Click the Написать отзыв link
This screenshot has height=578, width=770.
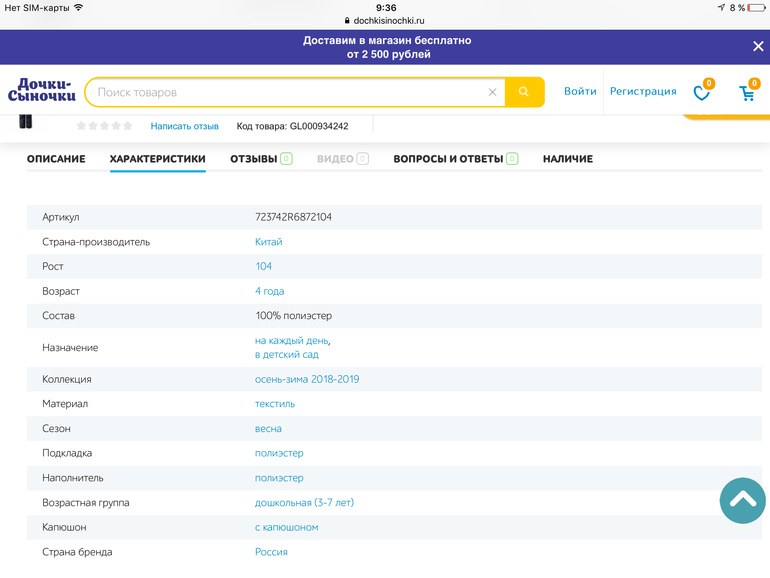pos(185,126)
